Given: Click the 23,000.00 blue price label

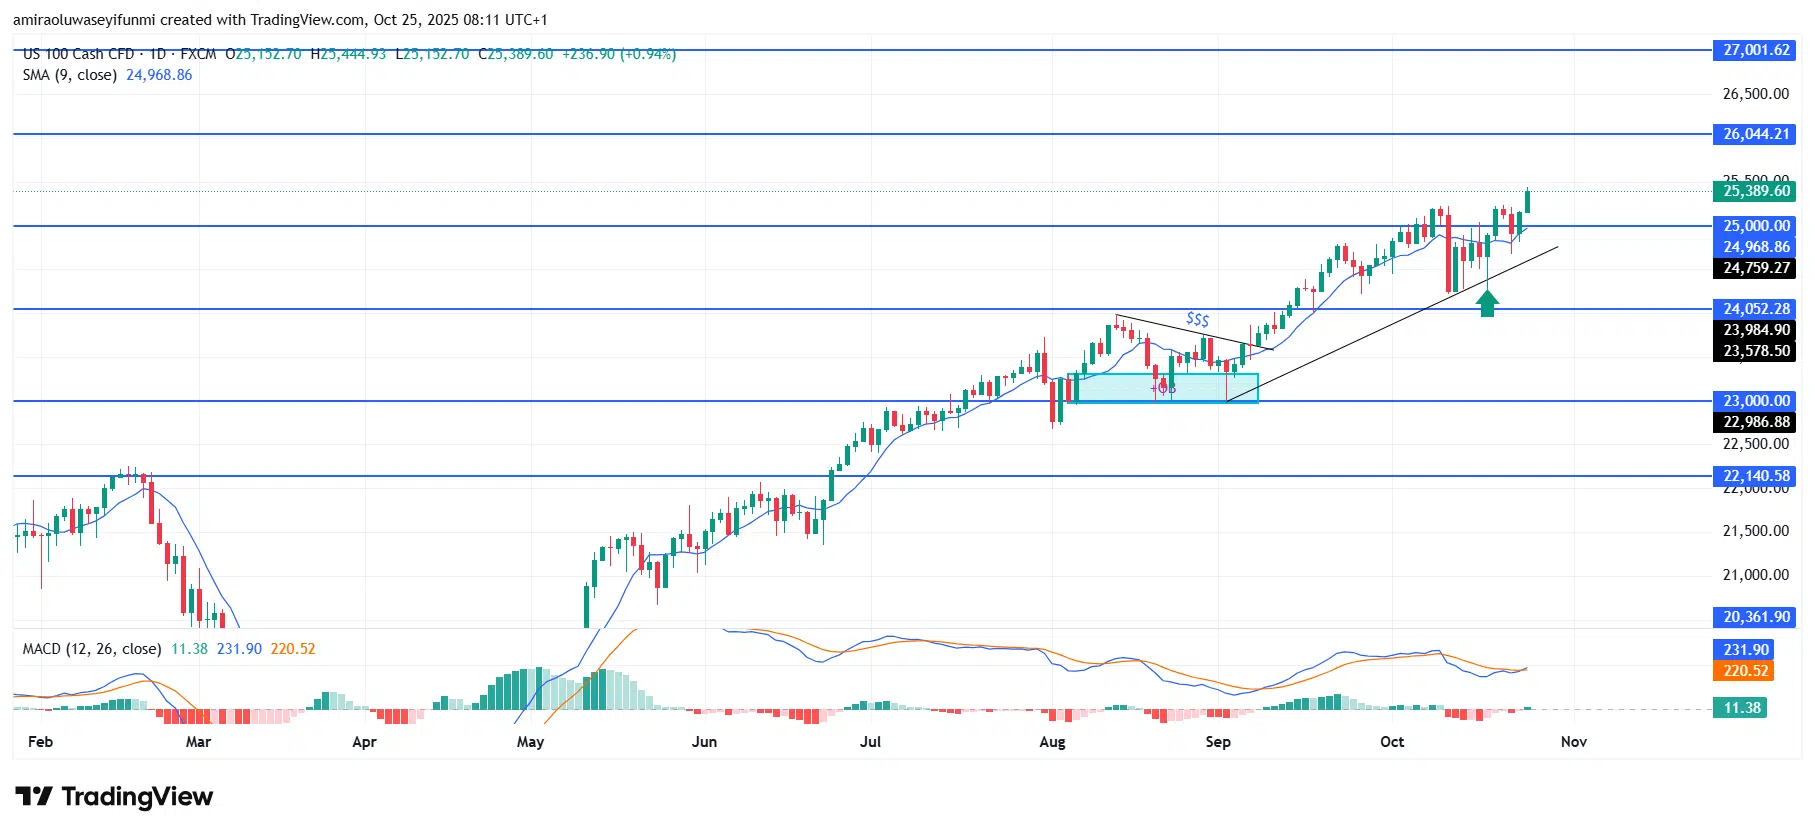Looking at the screenshot, I should [1755, 401].
